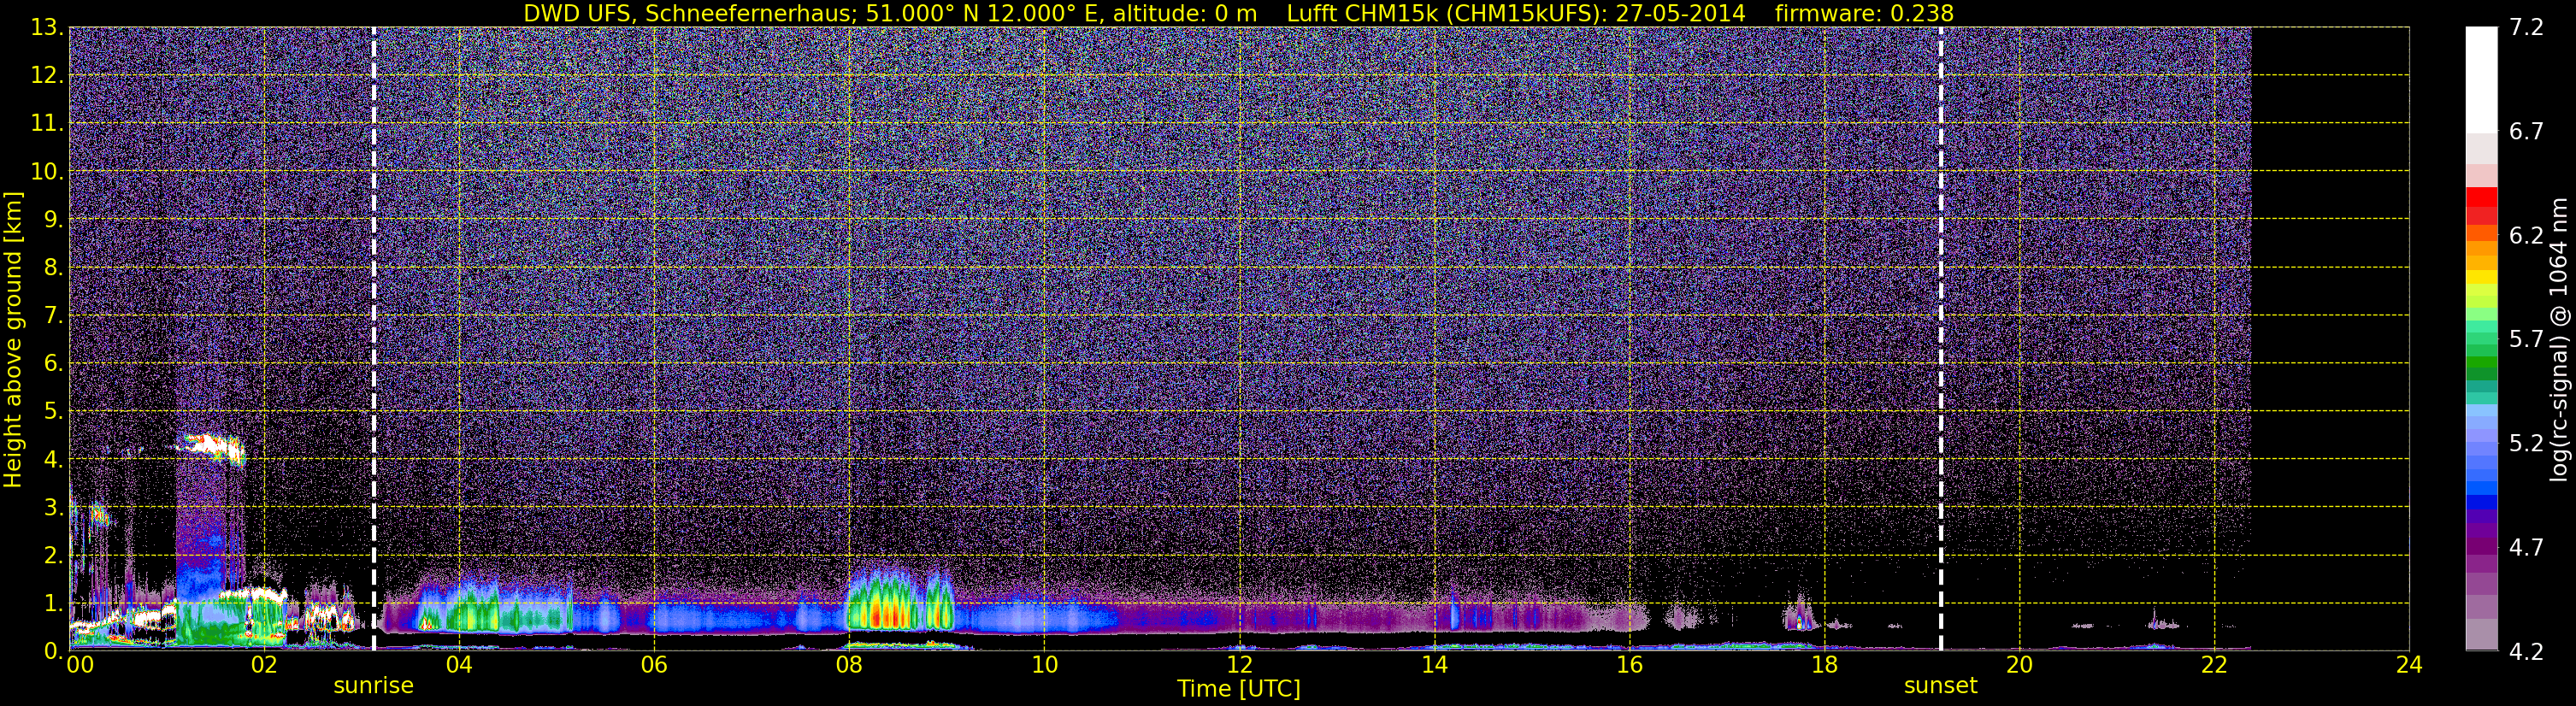Click the "9." tick on the height axis
2576x706 pixels.
(x=52, y=219)
